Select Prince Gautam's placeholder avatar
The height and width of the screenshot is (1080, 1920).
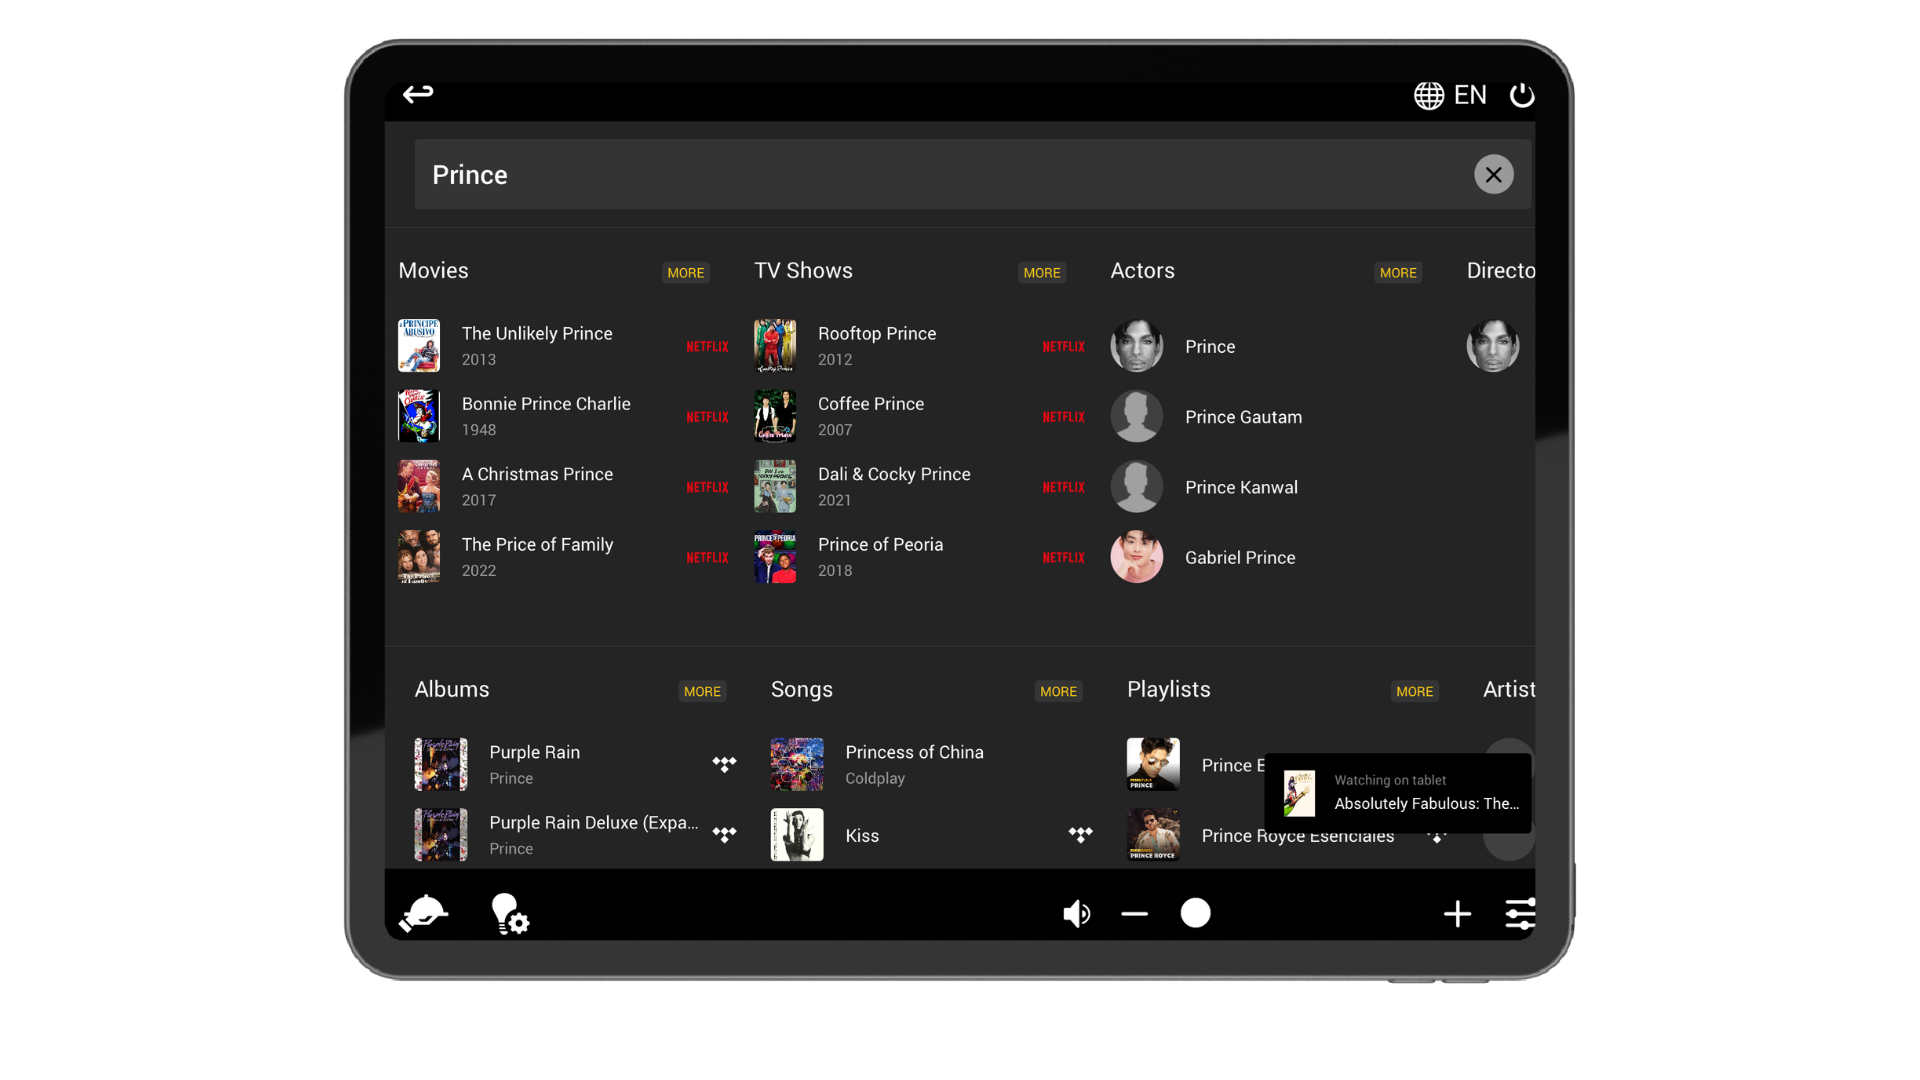(x=1137, y=416)
